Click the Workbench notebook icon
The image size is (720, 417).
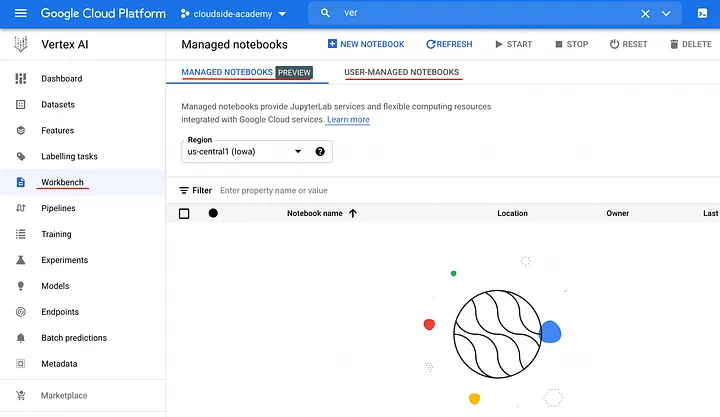click(21, 182)
